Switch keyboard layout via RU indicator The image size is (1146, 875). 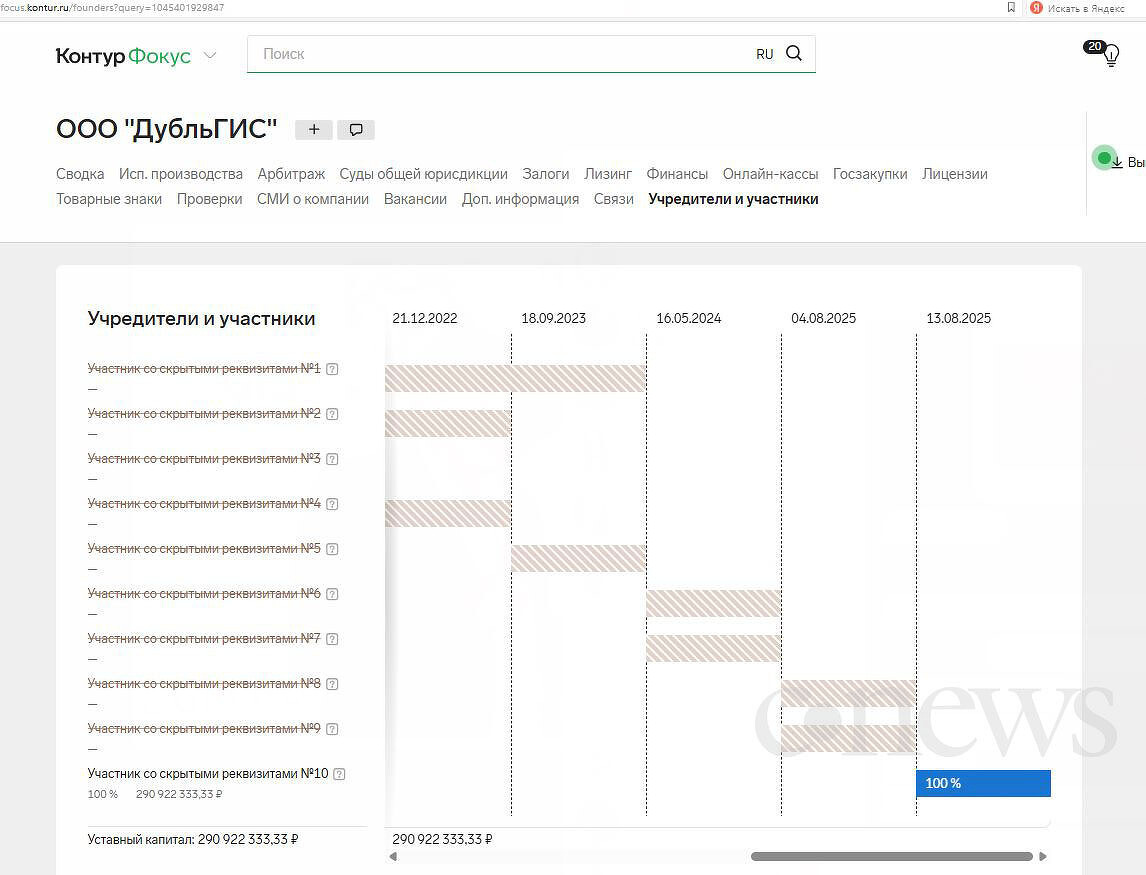764,54
